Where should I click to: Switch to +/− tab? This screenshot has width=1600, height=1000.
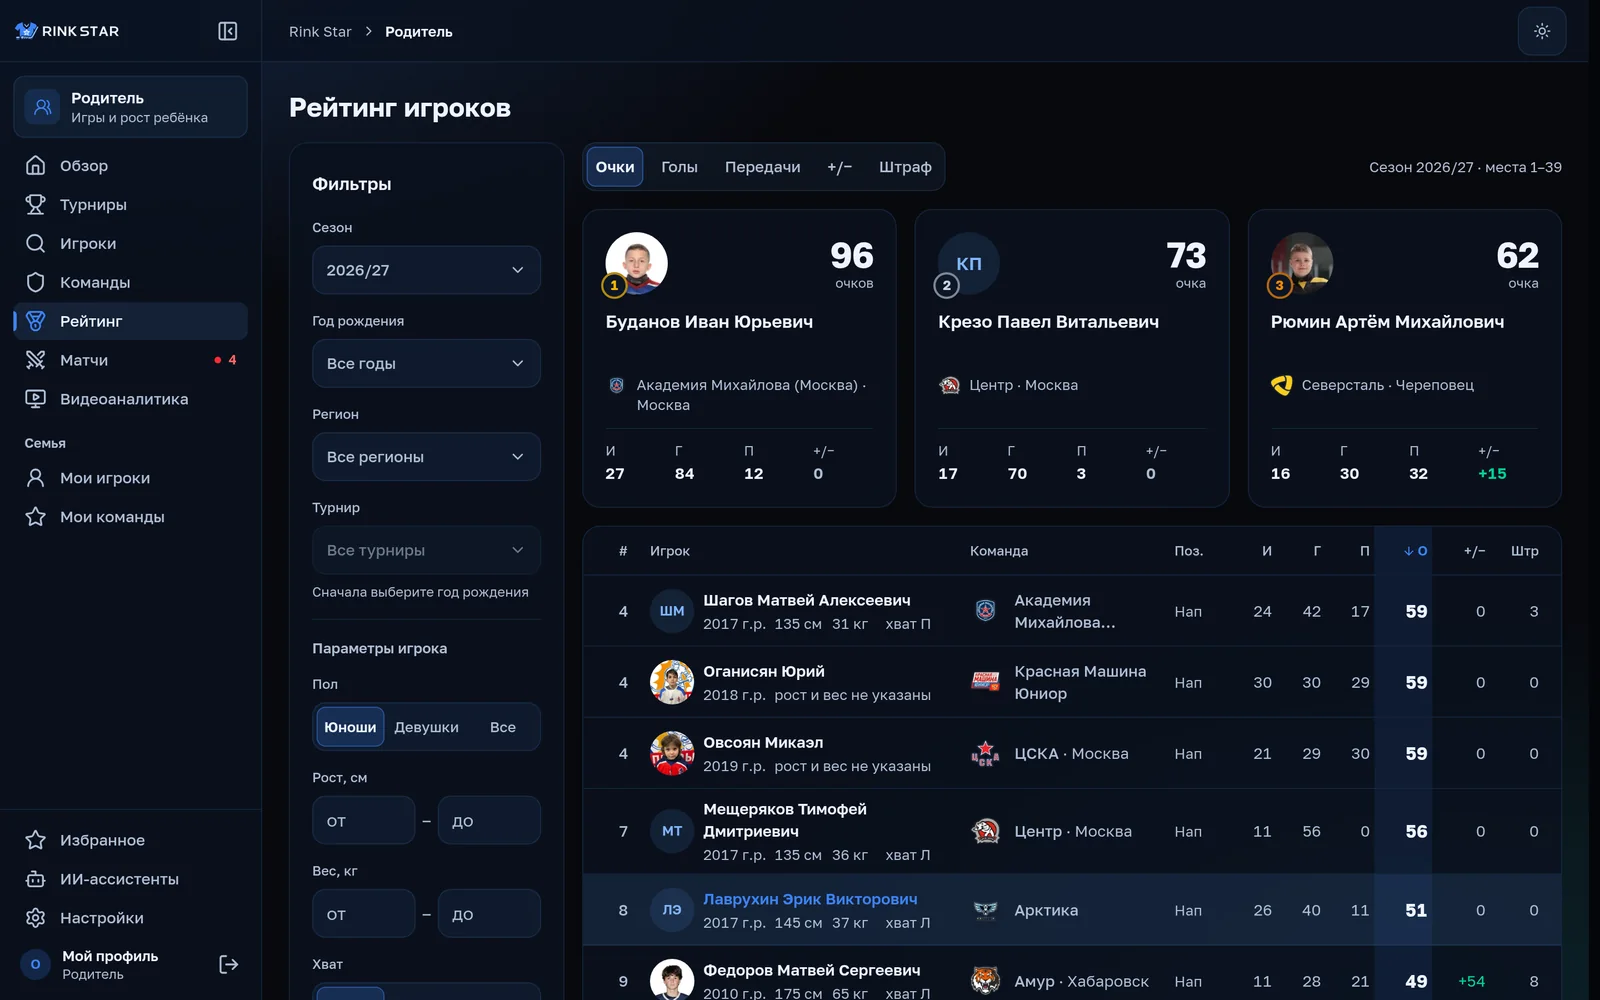pyautogui.click(x=839, y=167)
